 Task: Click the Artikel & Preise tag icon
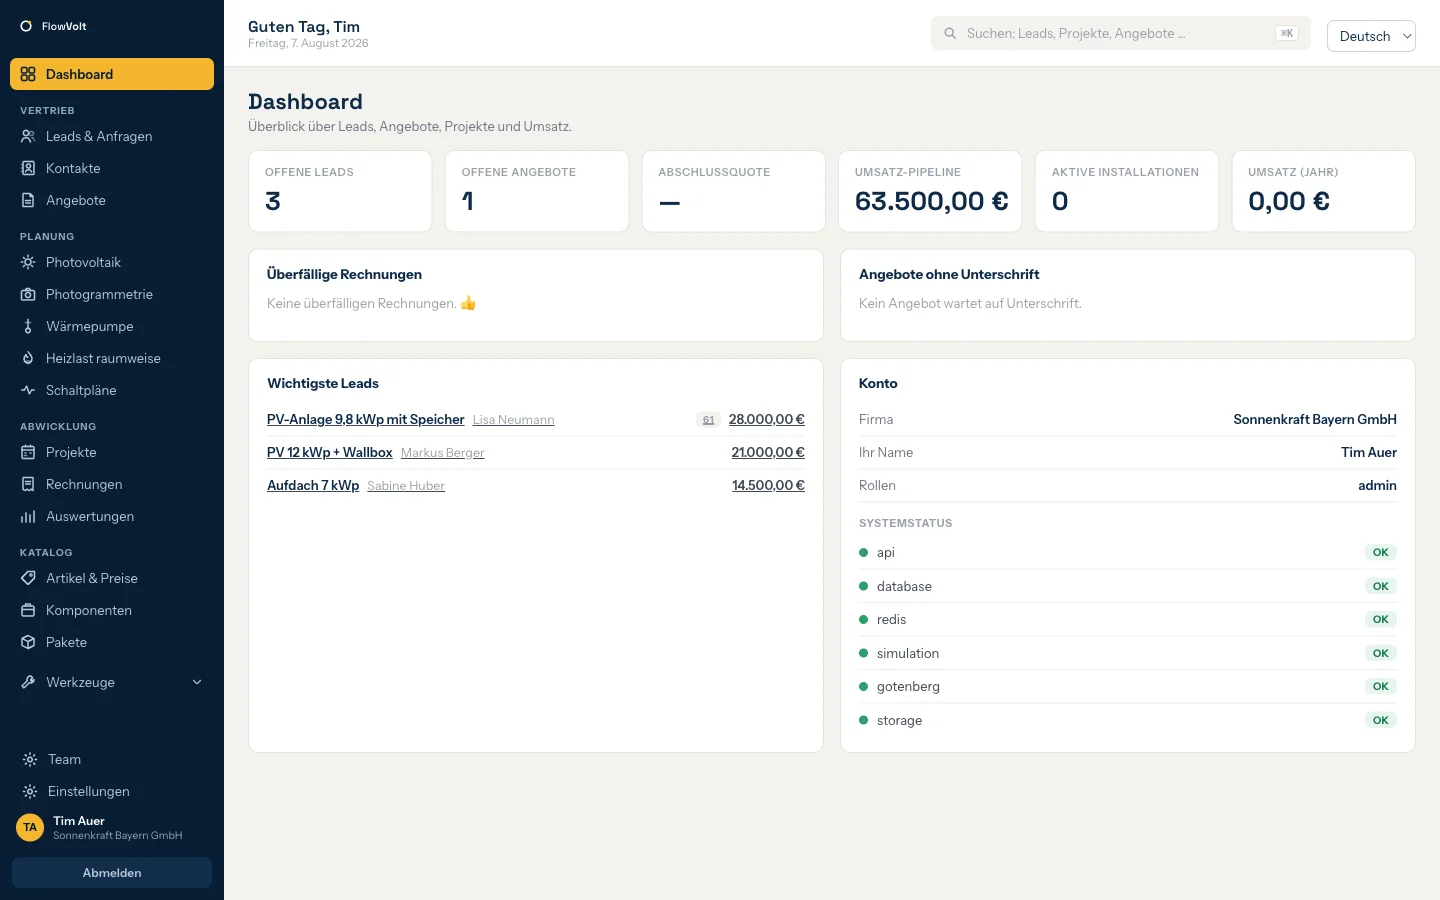pos(28,578)
